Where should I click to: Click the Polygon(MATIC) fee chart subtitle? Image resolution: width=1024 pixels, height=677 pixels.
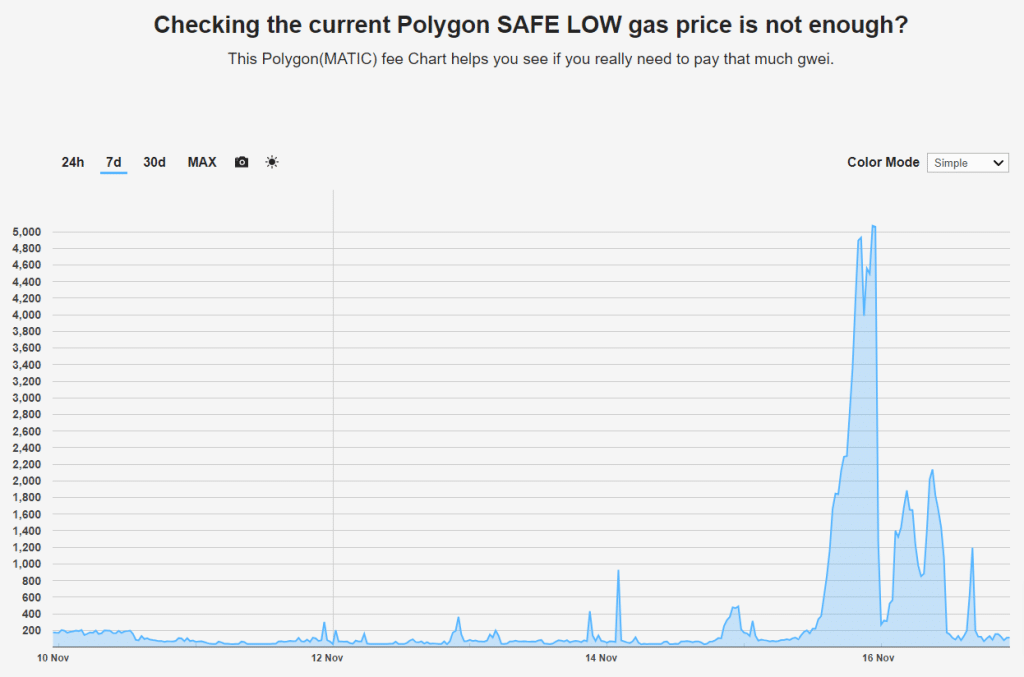tap(511, 58)
